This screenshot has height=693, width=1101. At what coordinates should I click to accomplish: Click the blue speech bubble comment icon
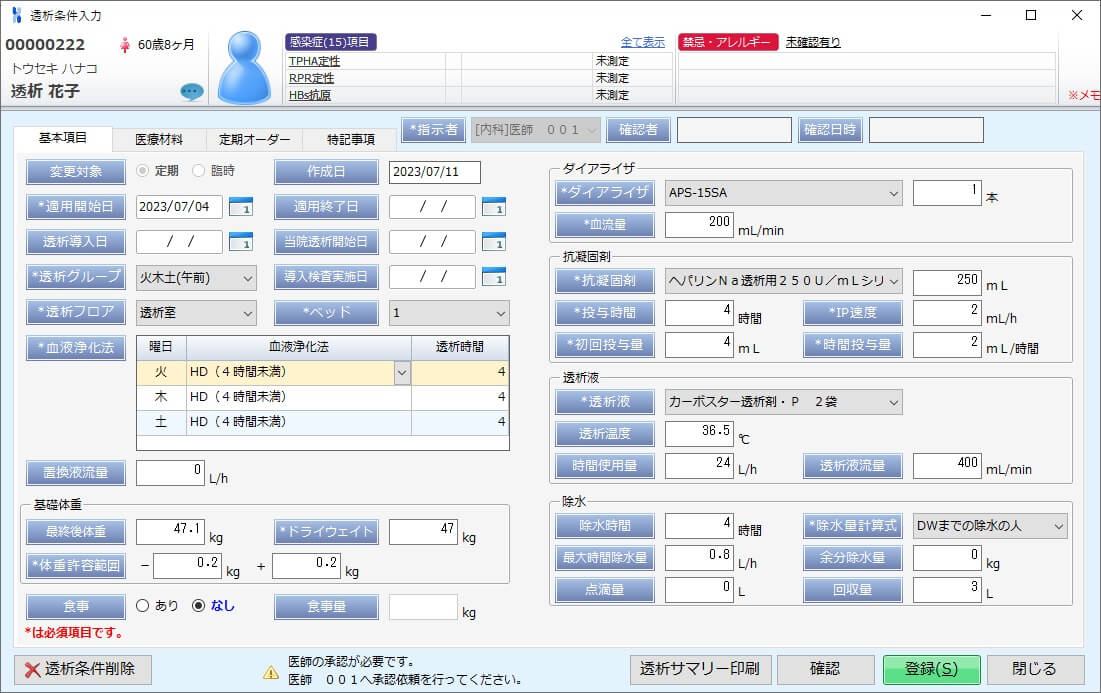pos(190,91)
